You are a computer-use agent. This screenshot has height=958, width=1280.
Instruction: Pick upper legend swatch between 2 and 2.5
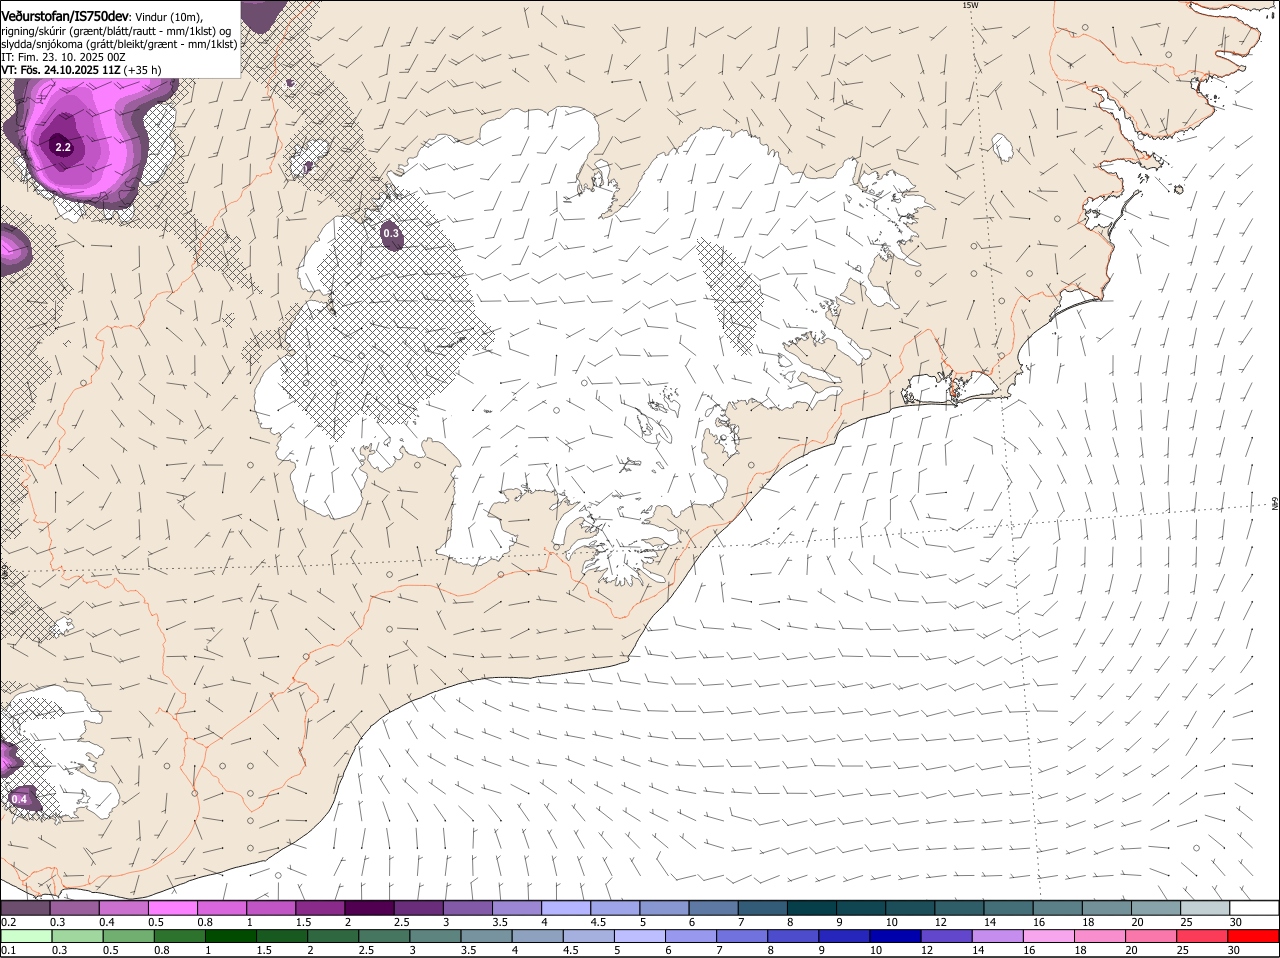pos(371,908)
